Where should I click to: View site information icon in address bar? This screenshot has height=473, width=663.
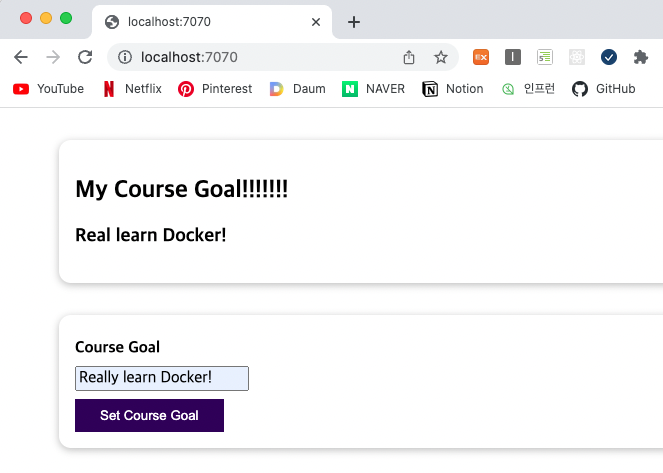click(125, 57)
